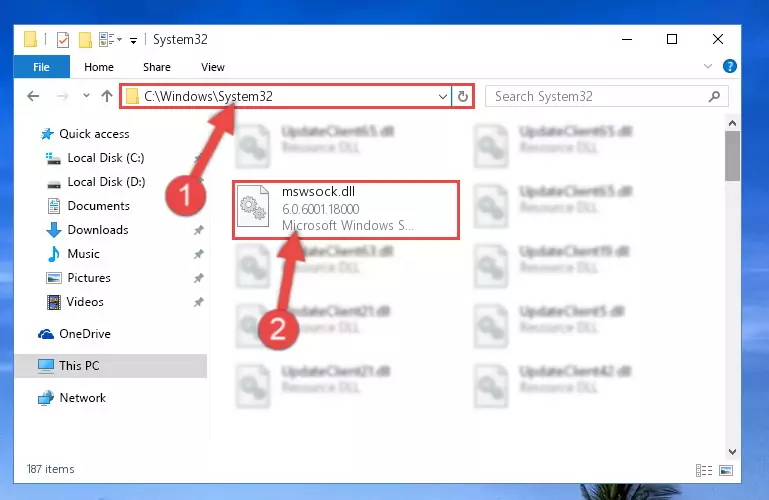Switch to the View ribbon tab
The width and height of the screenshot is (769, 500).
213,67
